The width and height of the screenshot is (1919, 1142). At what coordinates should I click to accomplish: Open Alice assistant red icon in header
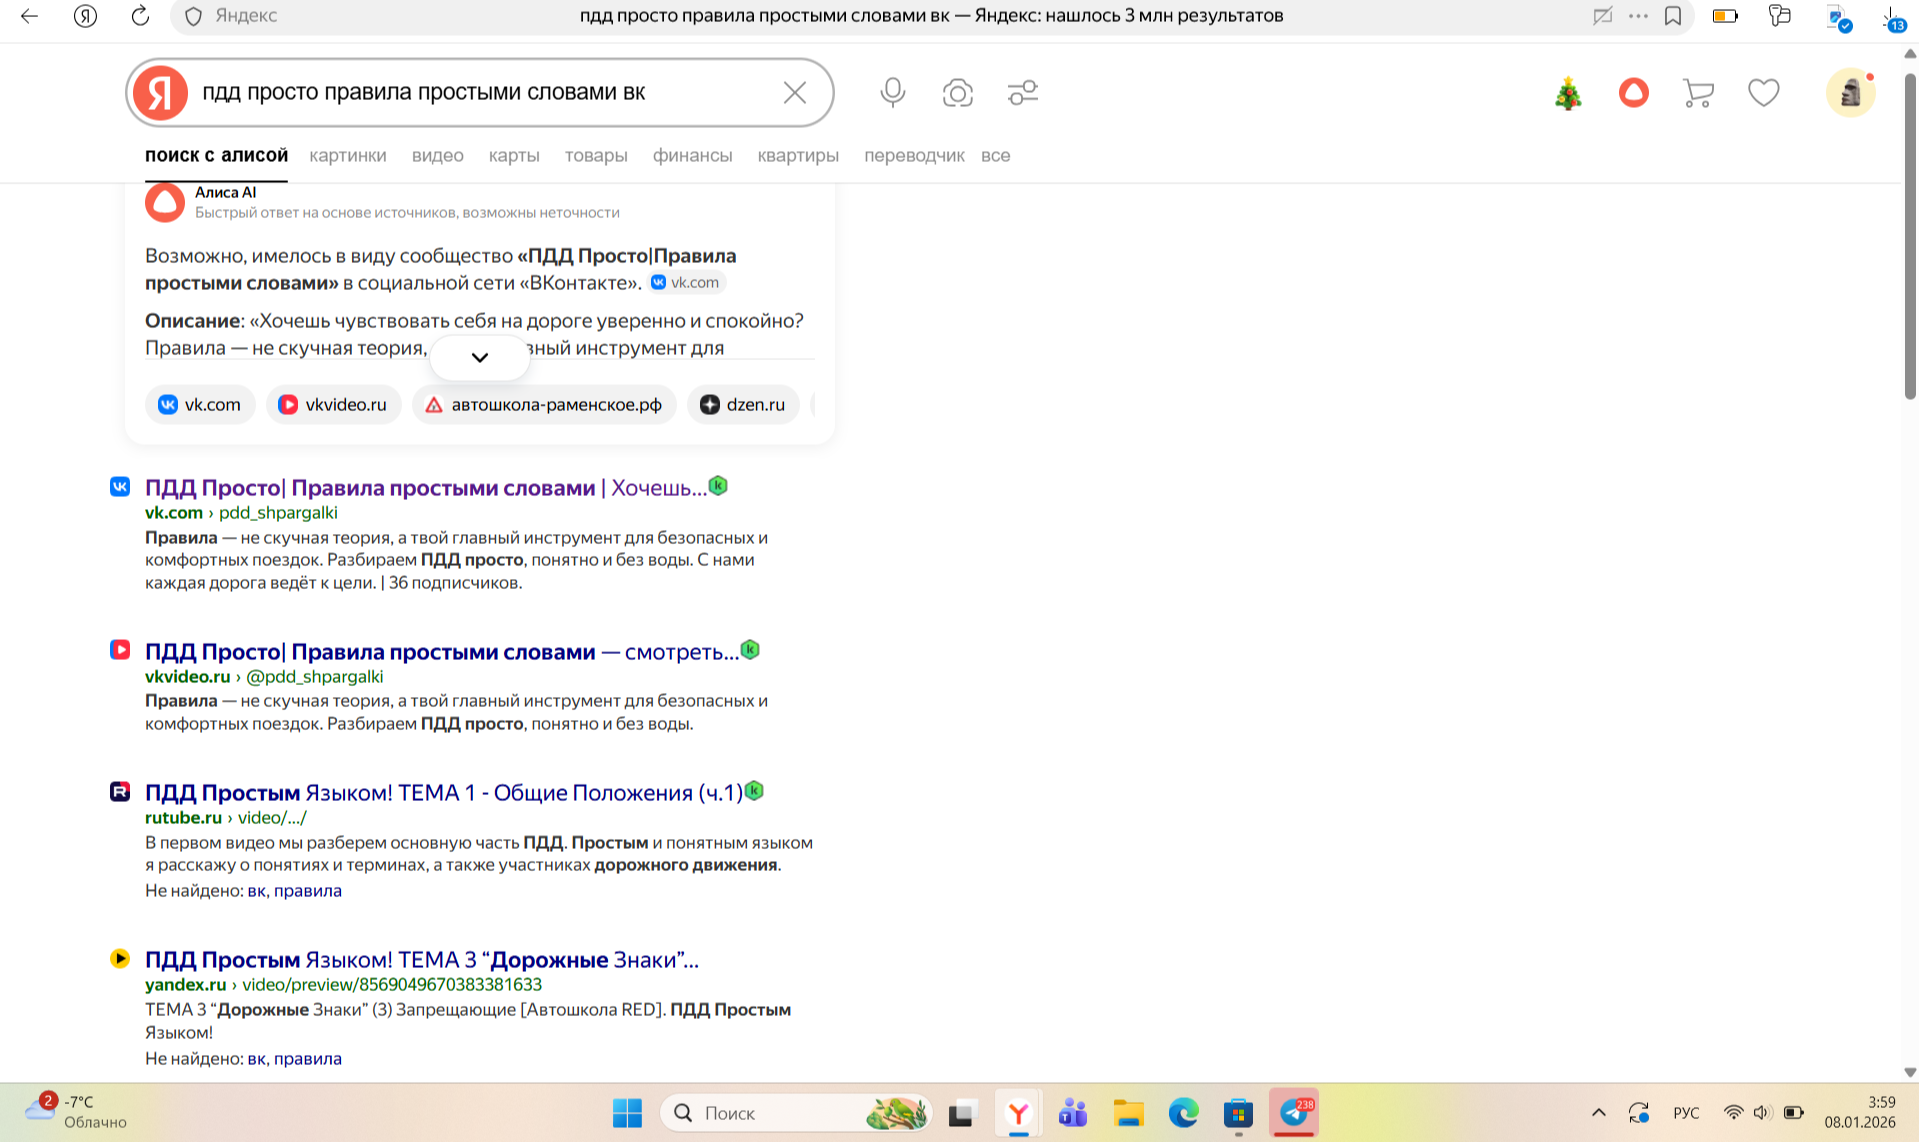pyautogui.click(x=1634, y=93)
